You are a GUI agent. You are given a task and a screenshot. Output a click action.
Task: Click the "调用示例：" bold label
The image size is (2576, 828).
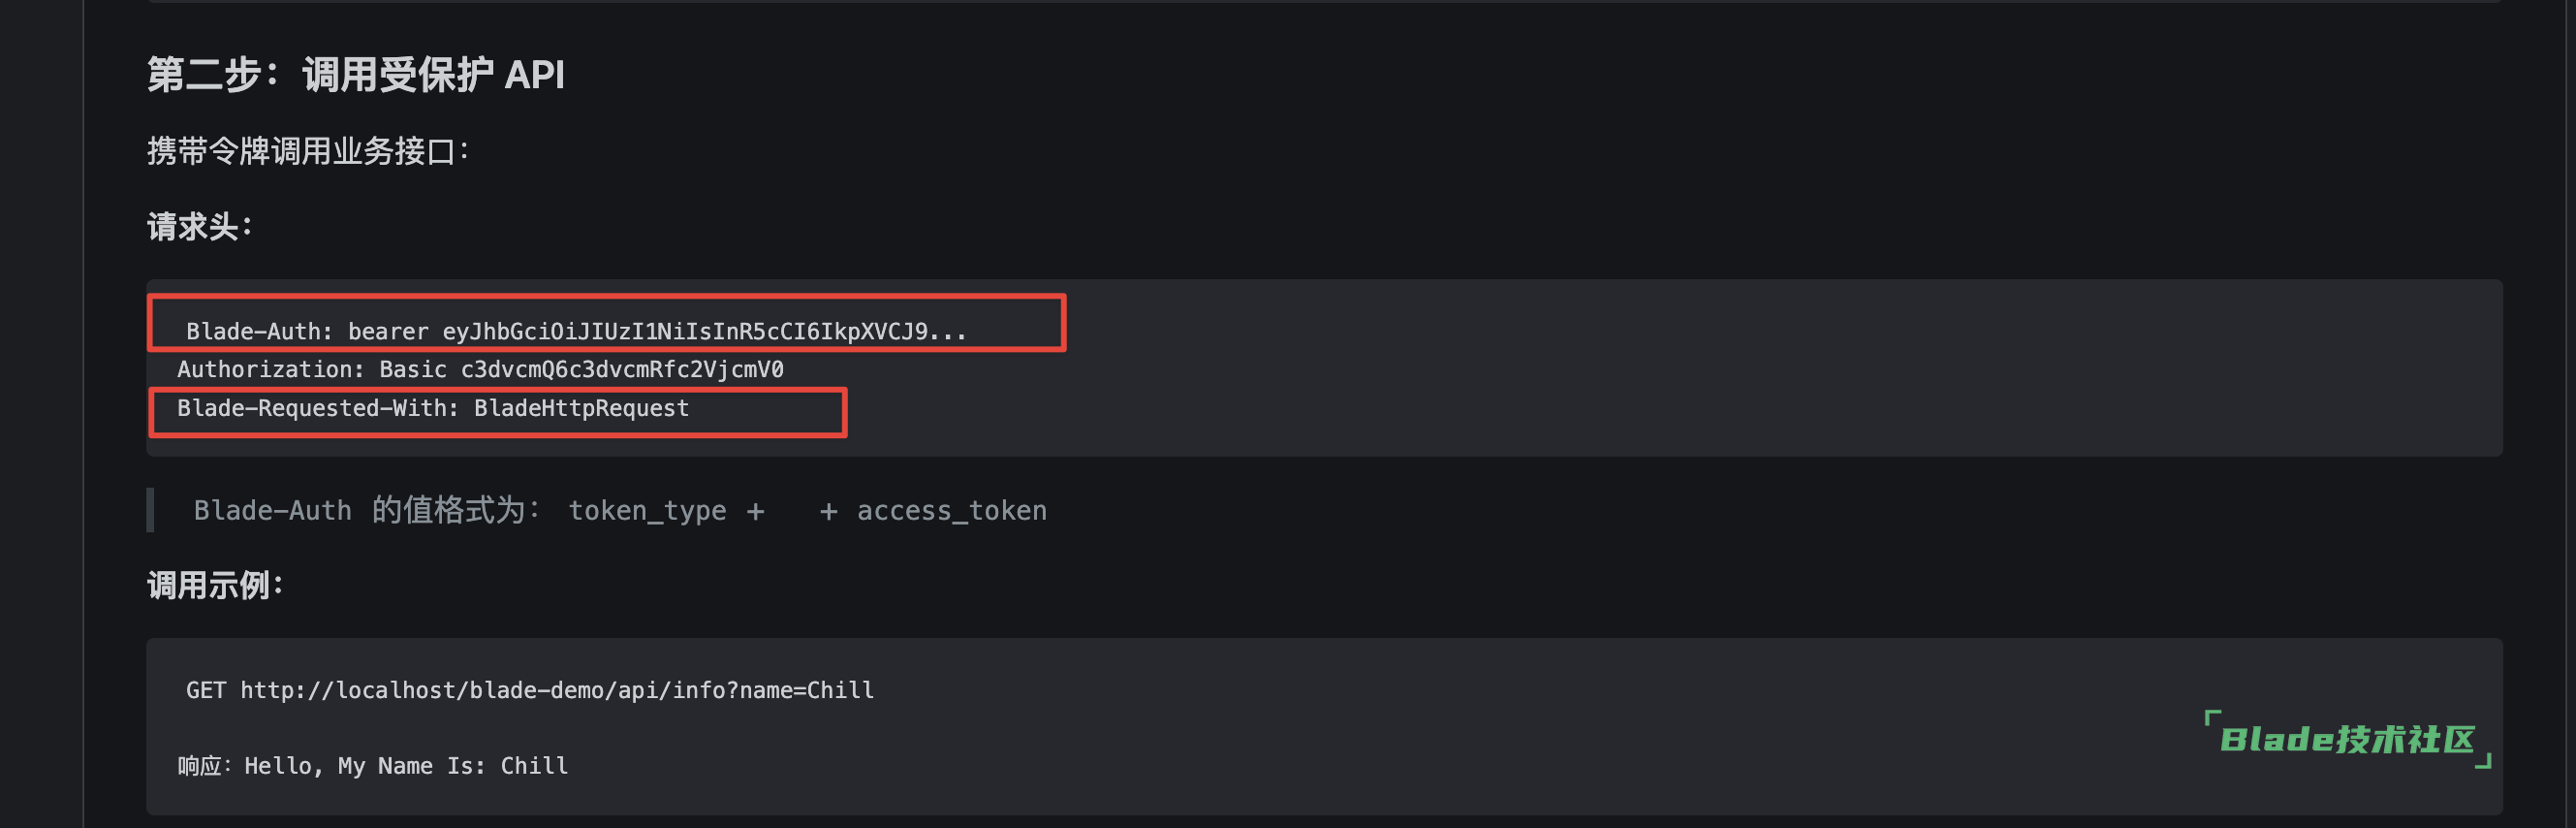point(215,585)
